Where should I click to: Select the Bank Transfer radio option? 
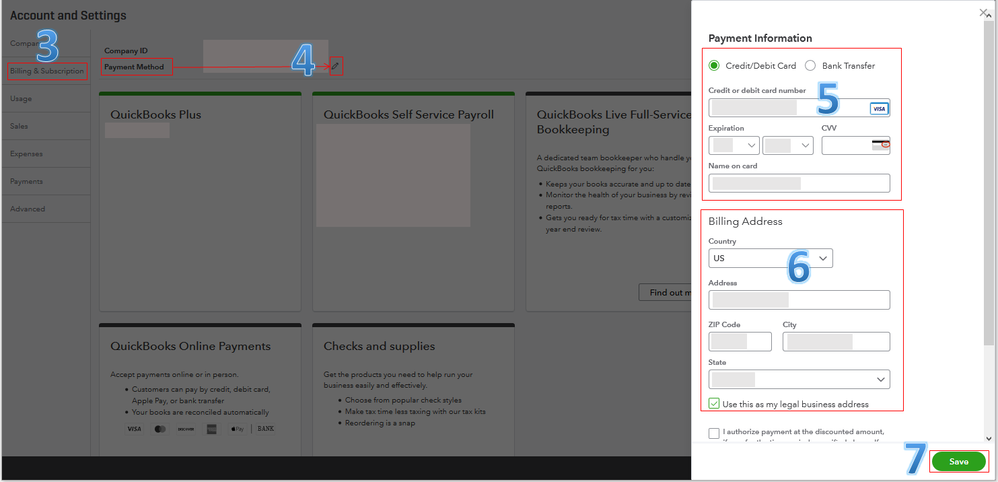[810, 66]
